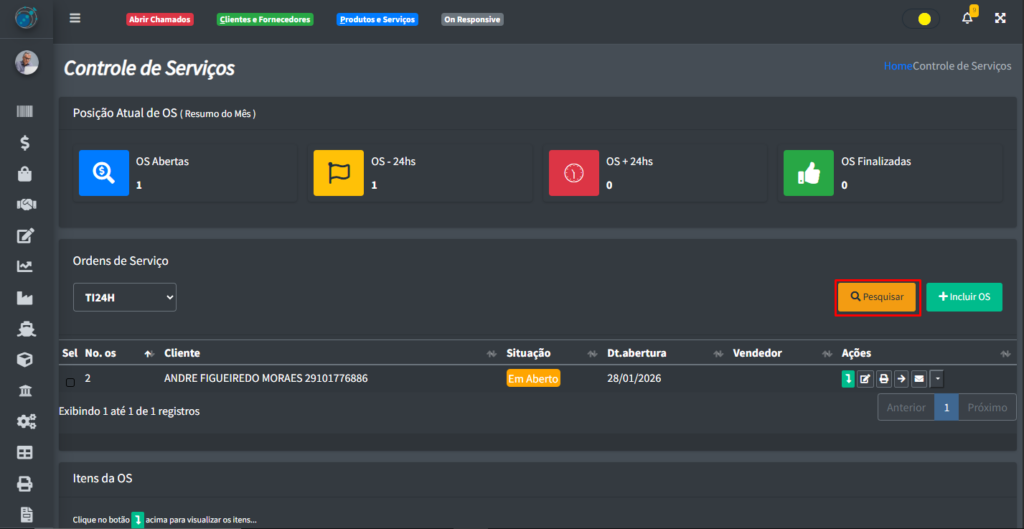Send service order 2 by email
Image resolution: width=1024 pixels, height=529 pixels.
tap(918, 379)
